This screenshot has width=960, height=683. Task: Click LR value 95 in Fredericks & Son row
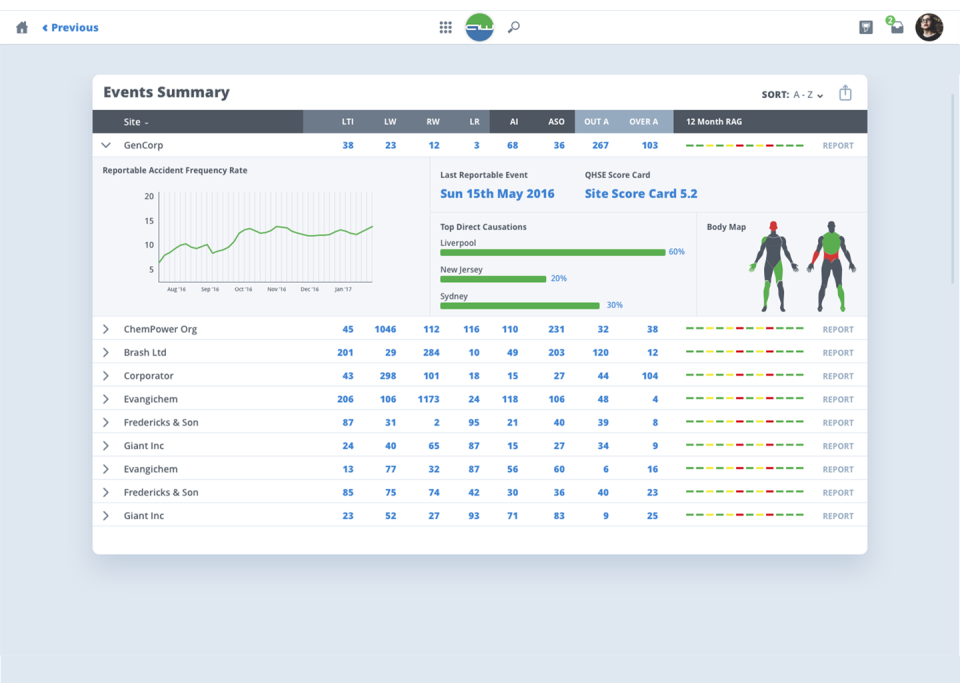[x=473, y=422]
